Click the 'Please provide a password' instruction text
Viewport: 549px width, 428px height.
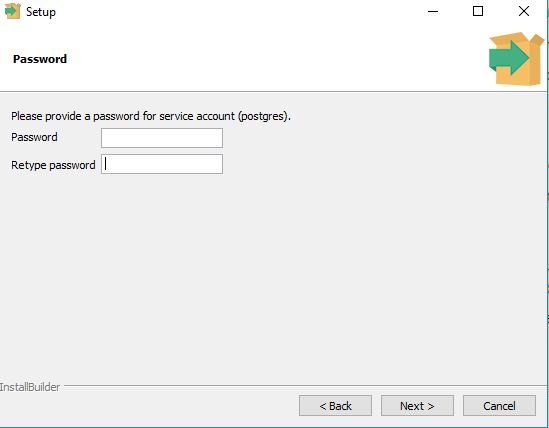pos(151,116)
